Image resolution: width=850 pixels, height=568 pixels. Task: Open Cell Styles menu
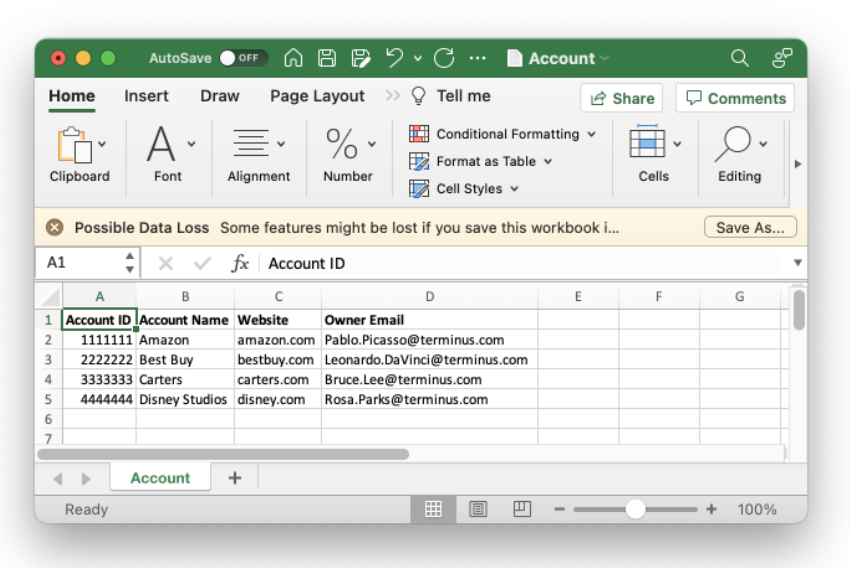tap(464, 189)
